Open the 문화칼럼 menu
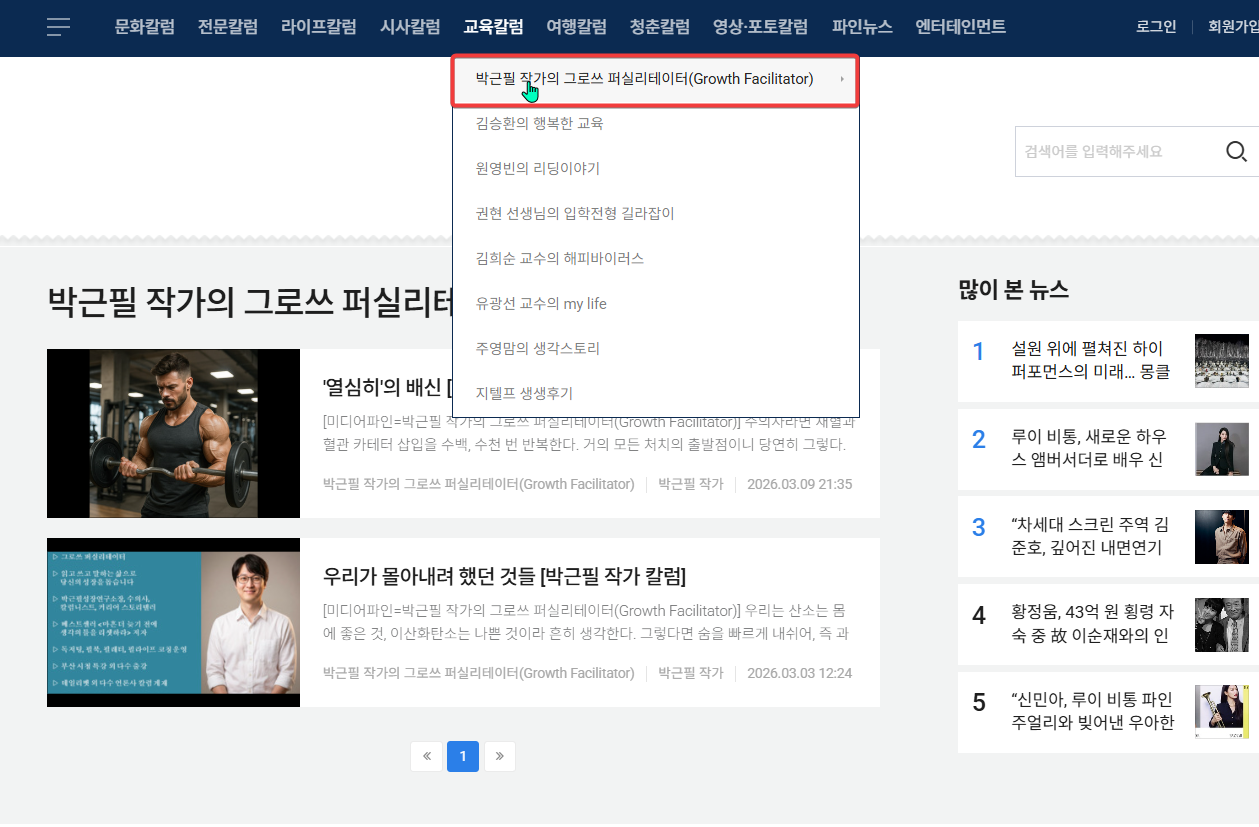The width and height of the screenshot is (1259, 827). pyautogui.click(x=145, y=27)
